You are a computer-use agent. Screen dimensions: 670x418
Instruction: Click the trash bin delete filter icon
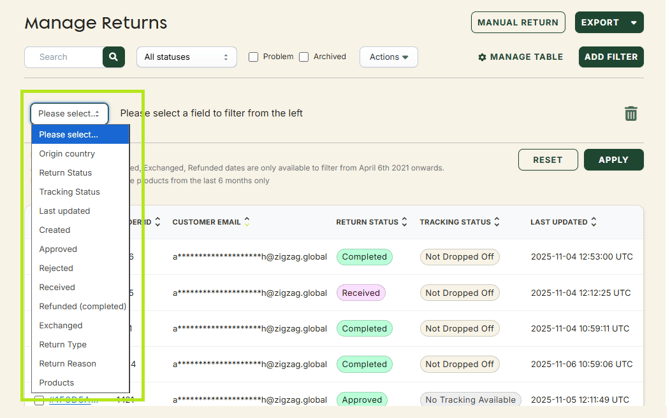(630, 114)
